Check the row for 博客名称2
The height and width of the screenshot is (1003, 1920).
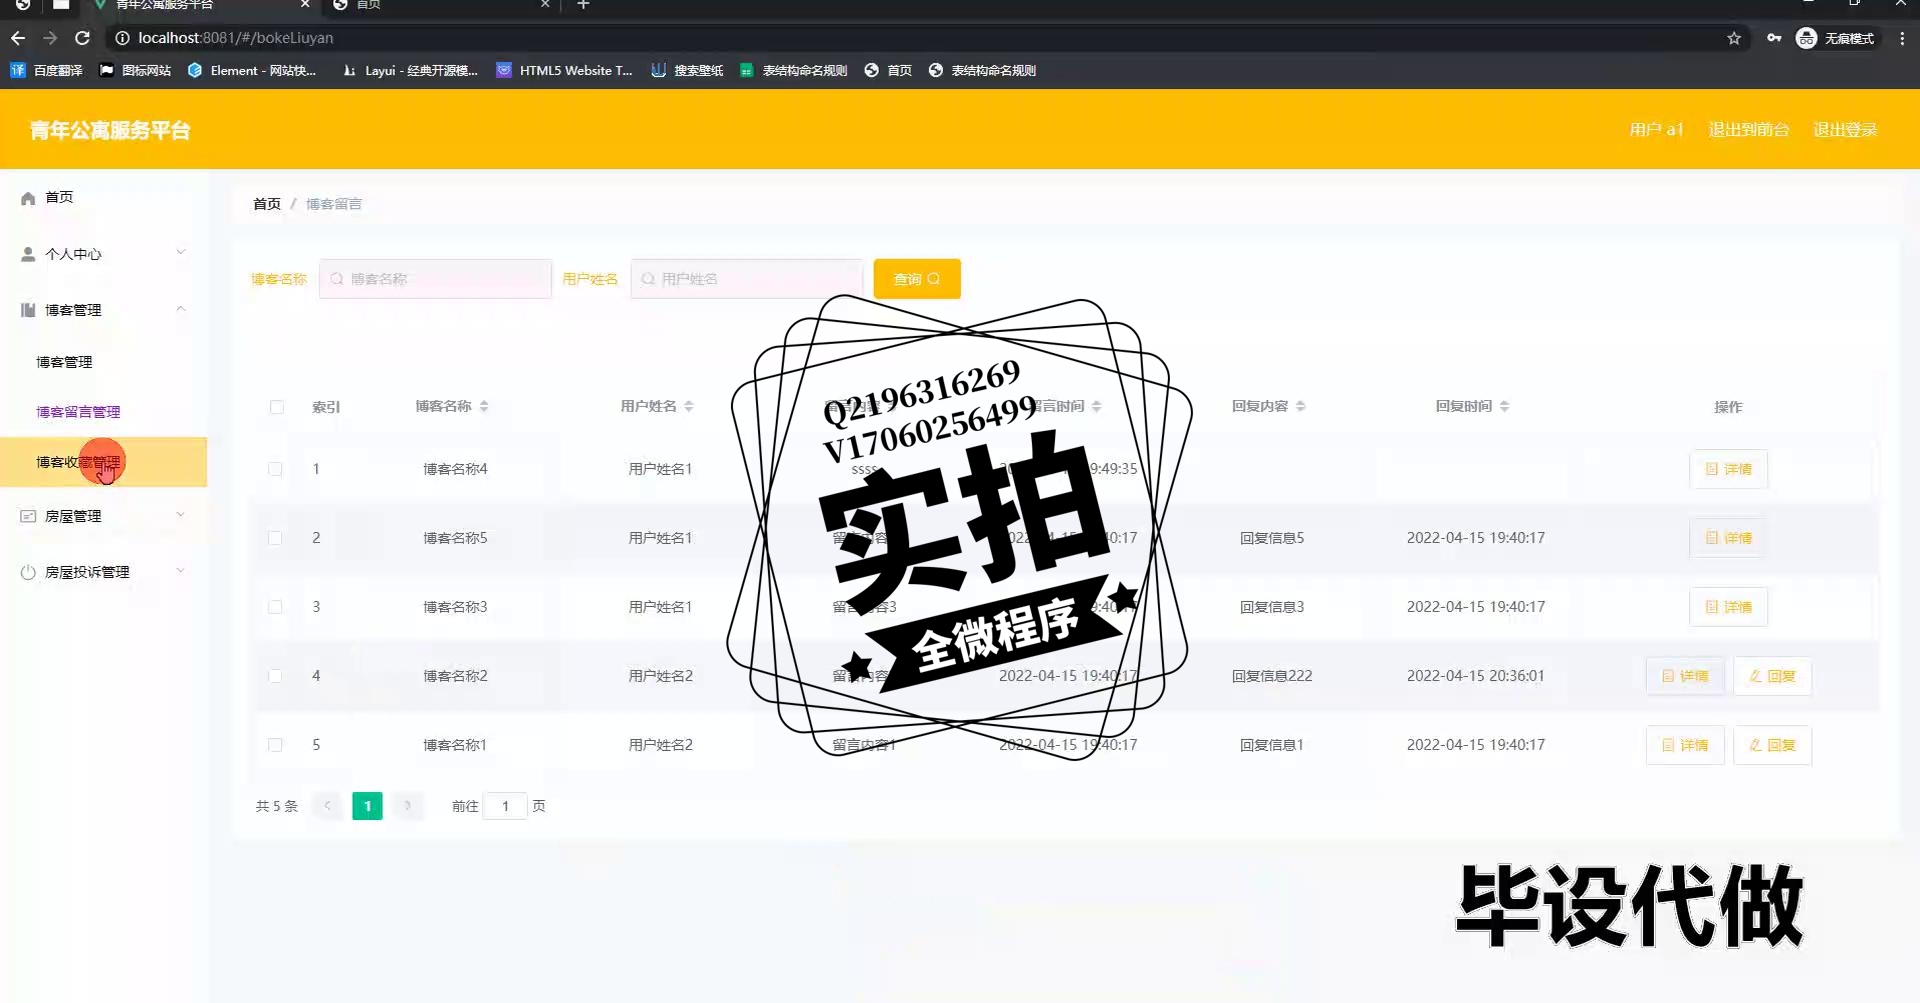275,676
